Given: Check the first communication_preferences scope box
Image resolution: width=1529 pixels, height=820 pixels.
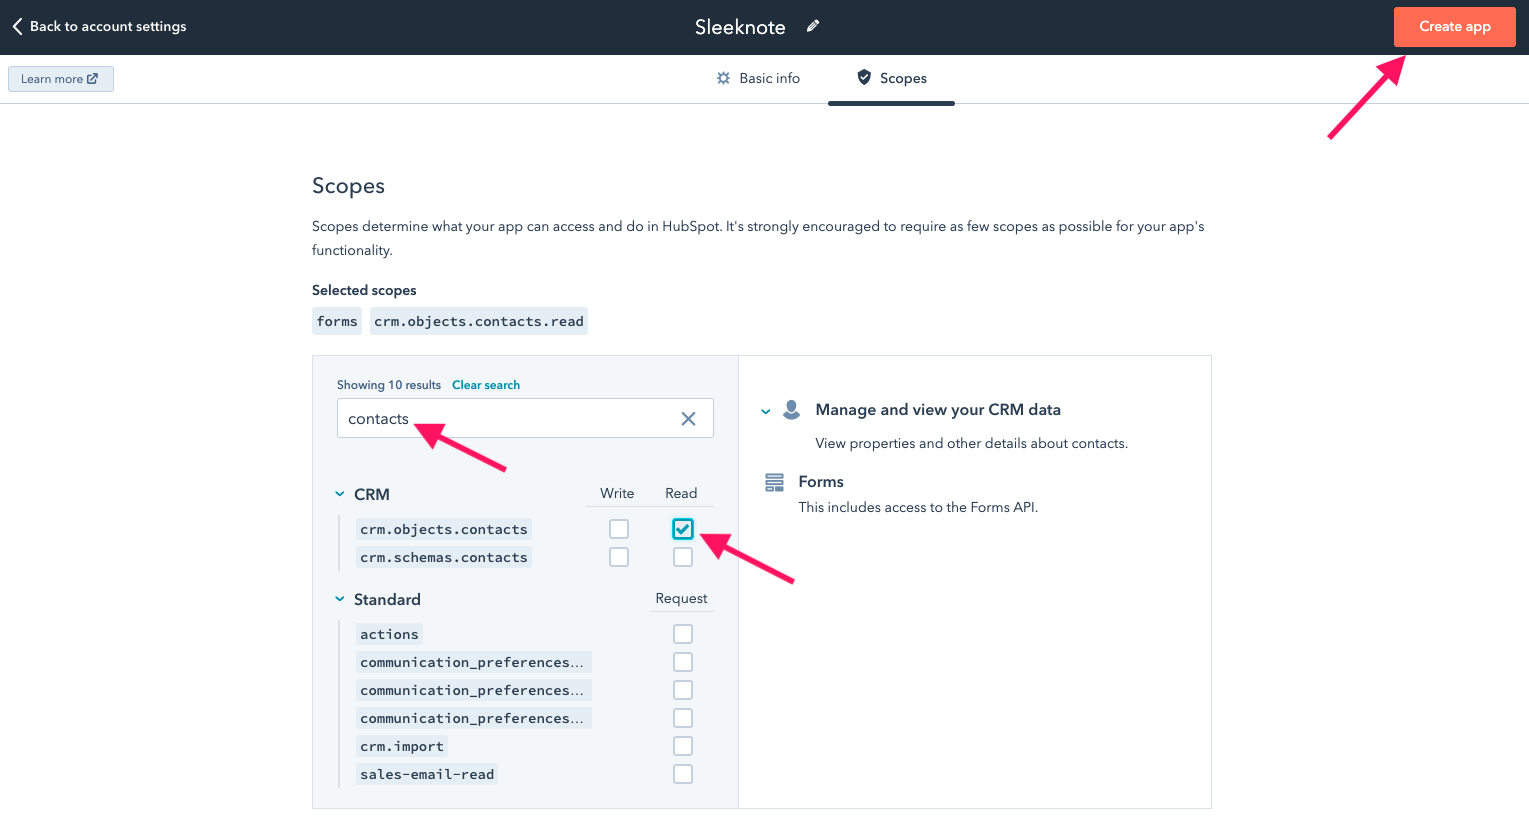Looking at the screenshot, I should (683, 662).
